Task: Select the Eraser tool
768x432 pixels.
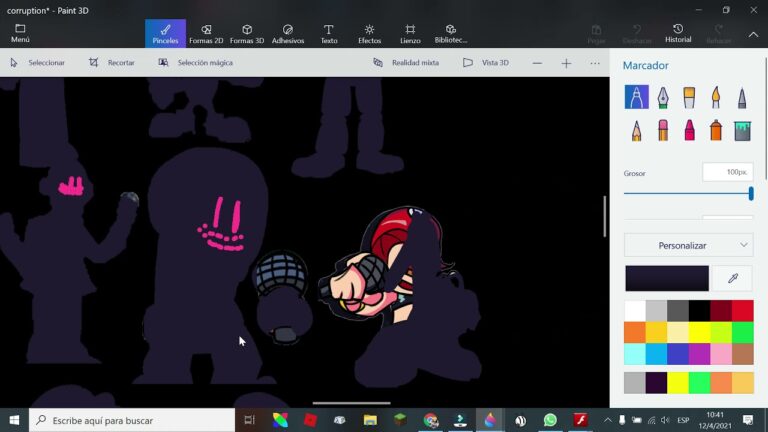Action: click(x=663, y=130)
